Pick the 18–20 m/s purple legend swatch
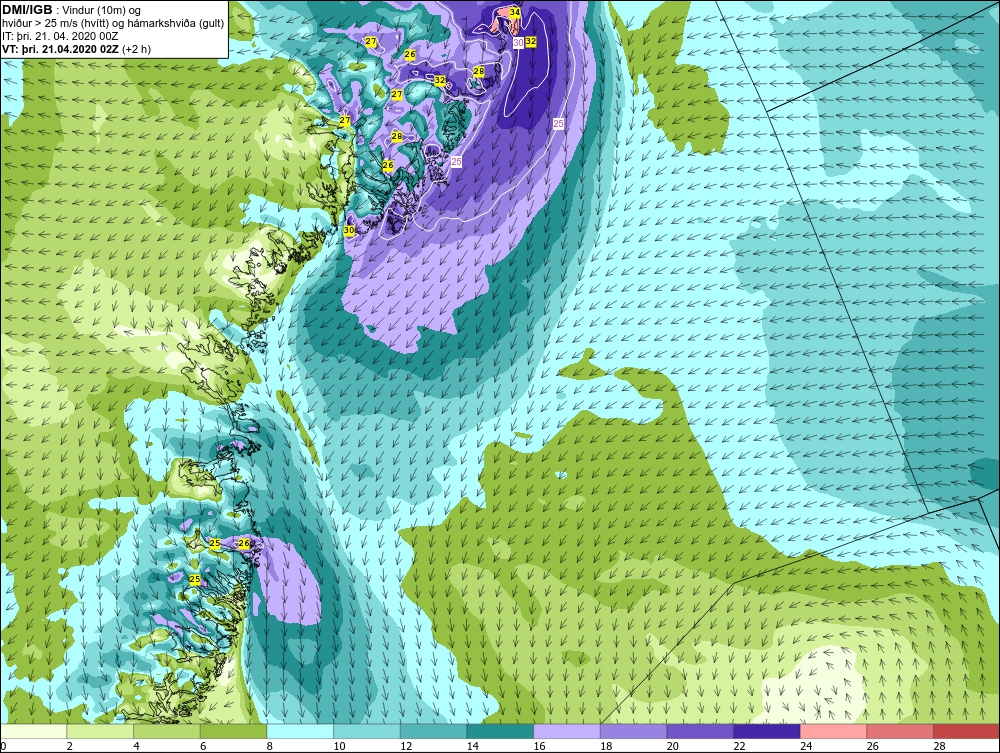 point(633,731)
